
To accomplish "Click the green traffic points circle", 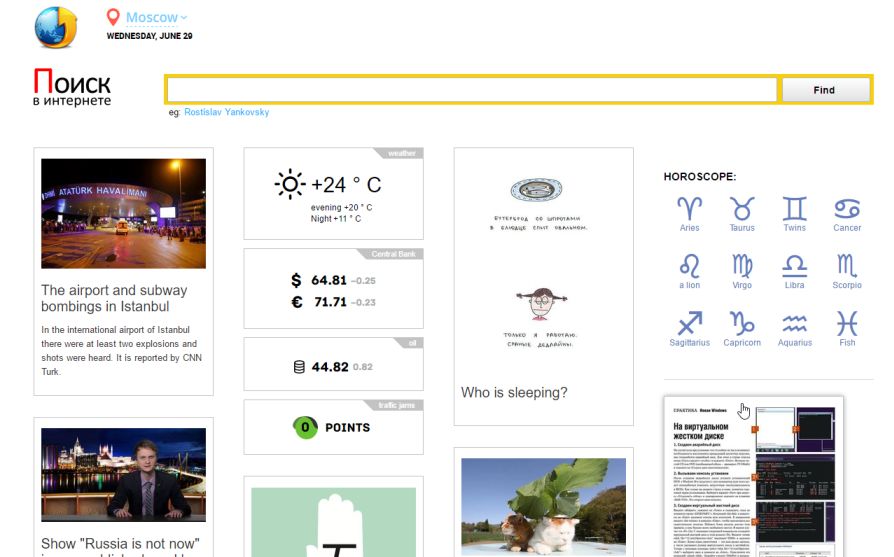I will click(305, 427).
